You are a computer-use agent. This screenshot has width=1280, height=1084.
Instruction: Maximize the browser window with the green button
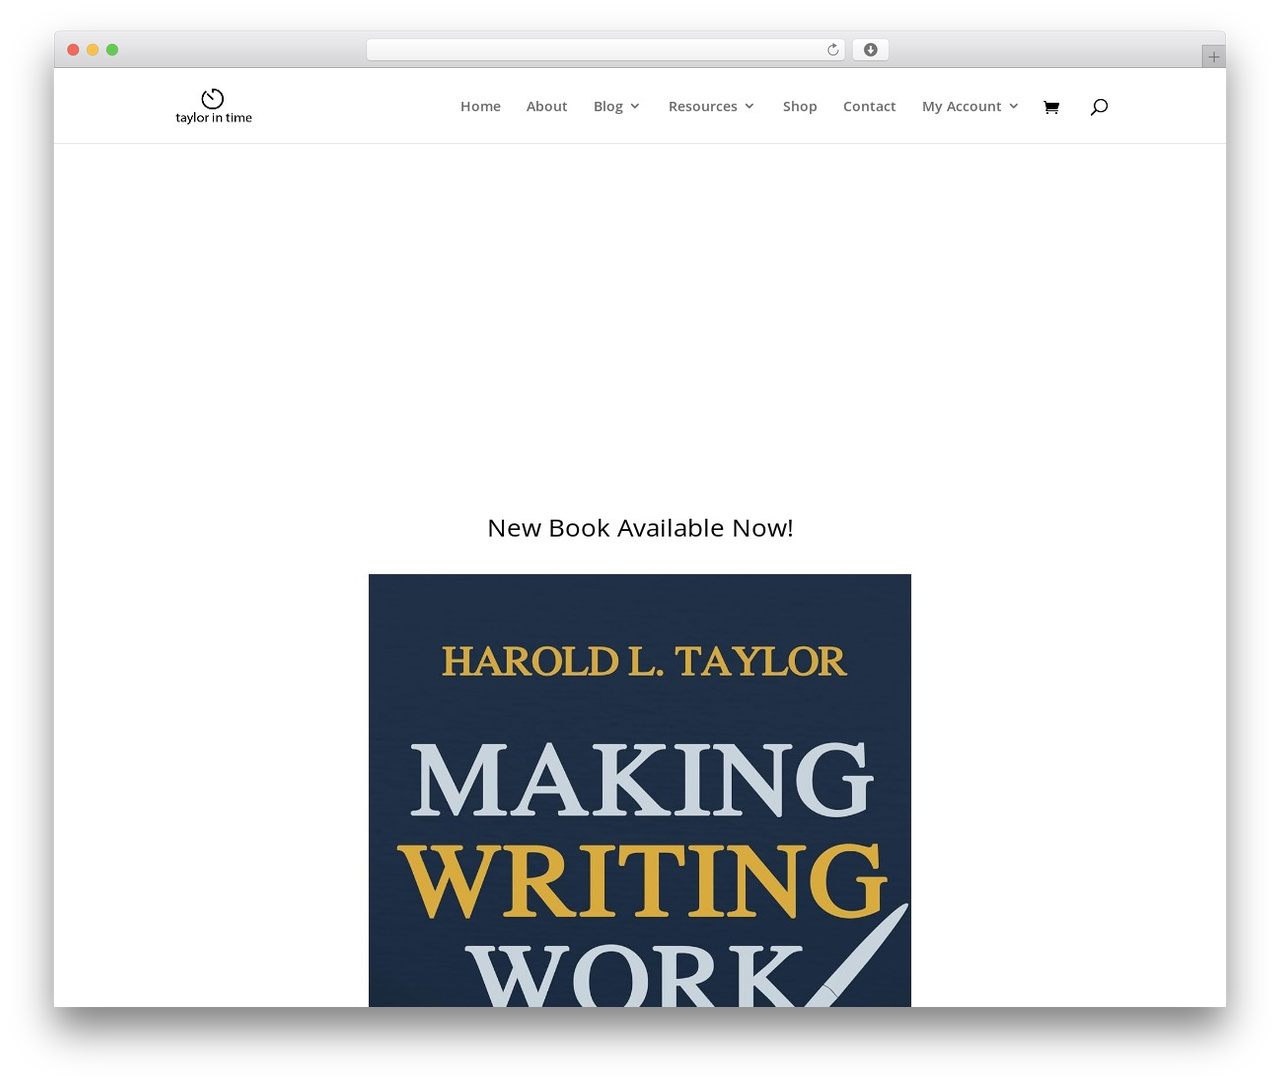click(x=112, y=50)
